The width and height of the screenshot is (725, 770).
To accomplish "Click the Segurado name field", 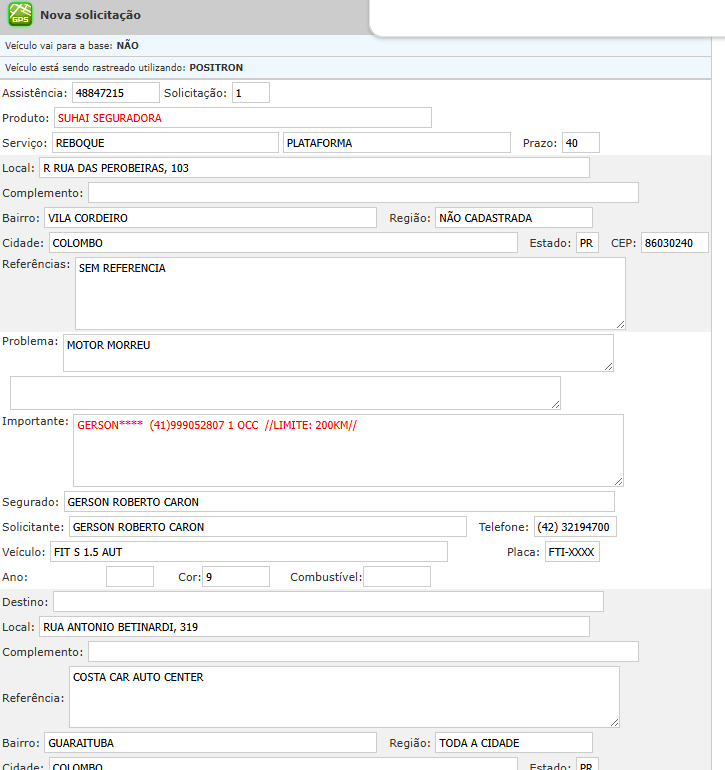I will click(x=339, y=502).
